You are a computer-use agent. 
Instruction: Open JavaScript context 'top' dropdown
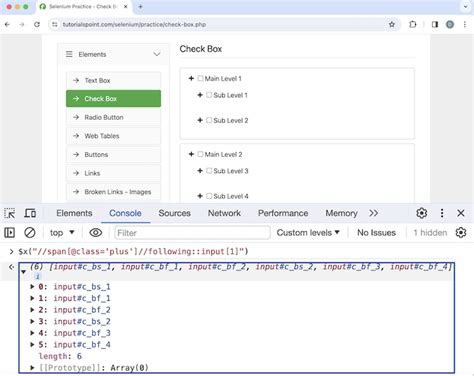tap(62, 232)
